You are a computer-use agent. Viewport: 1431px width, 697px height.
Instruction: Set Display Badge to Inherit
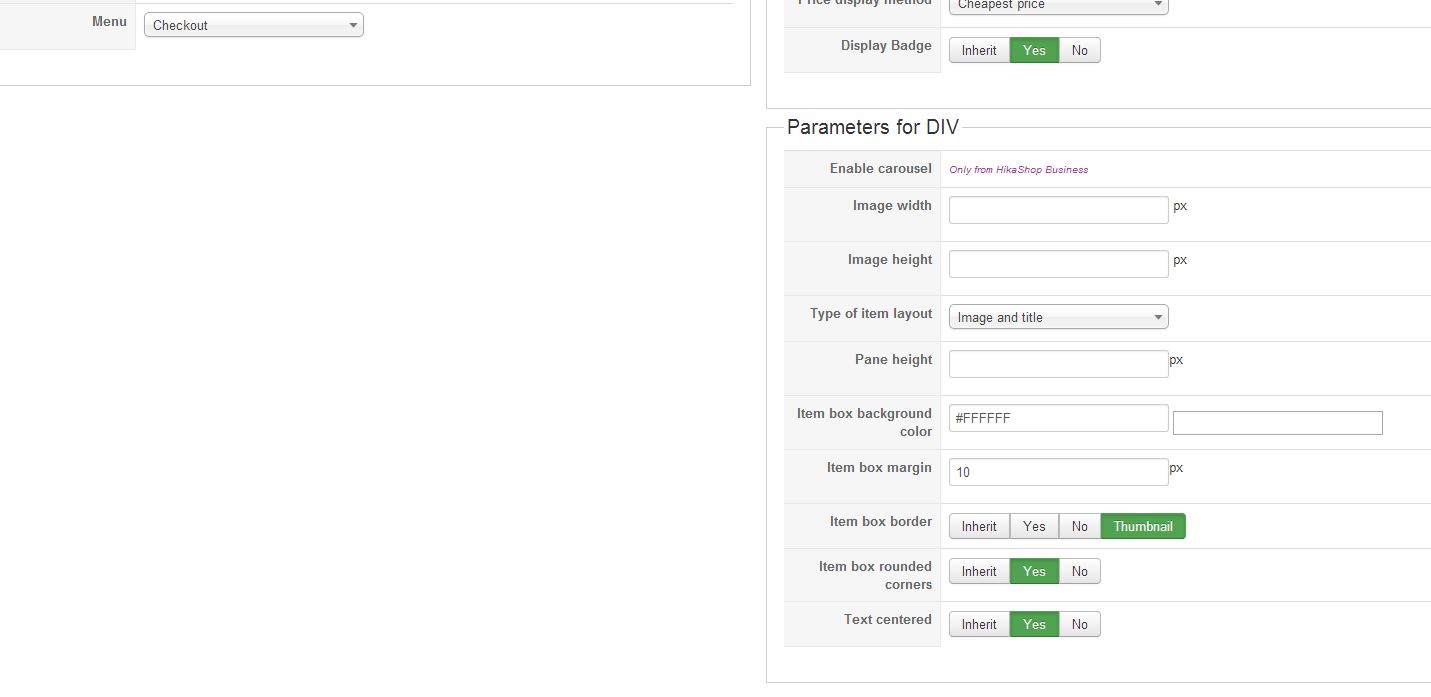[x=979, y=50]
